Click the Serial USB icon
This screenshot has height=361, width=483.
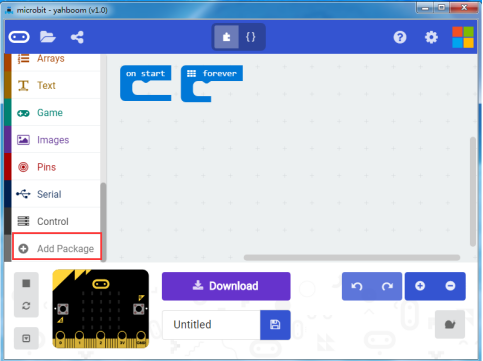pos(23,194)
